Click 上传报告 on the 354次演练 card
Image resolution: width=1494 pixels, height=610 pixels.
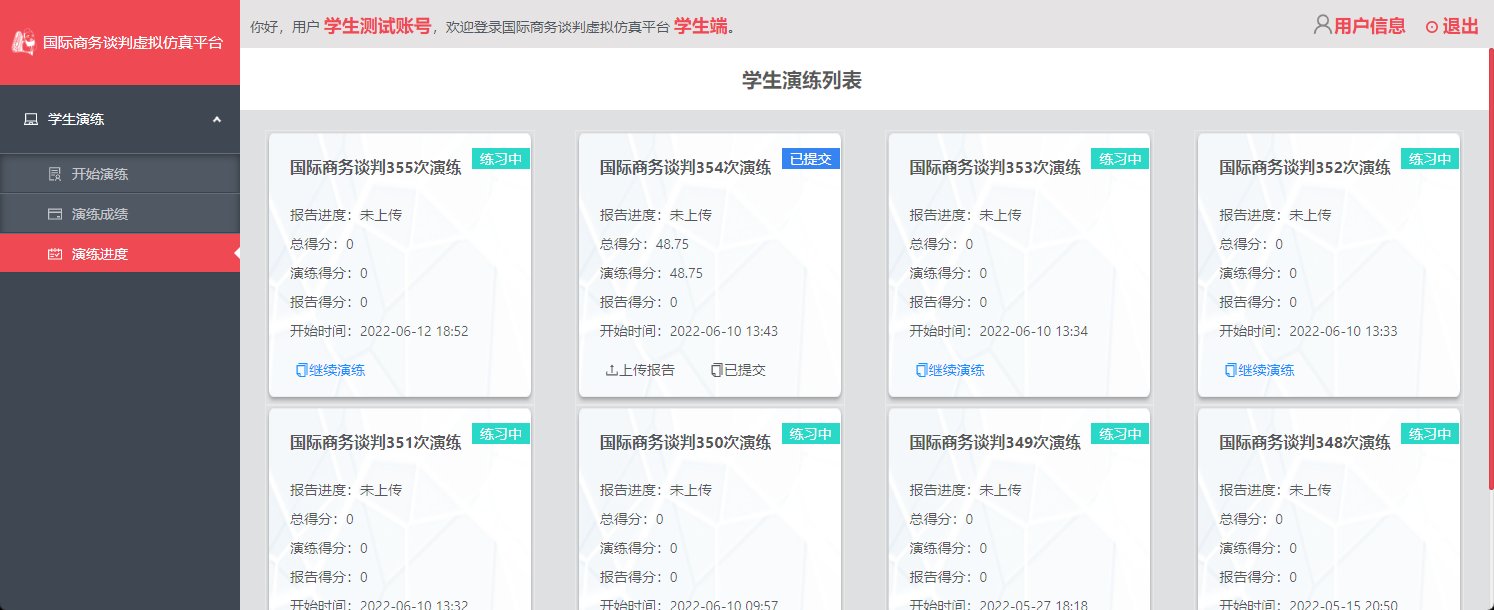click(647, 370)
